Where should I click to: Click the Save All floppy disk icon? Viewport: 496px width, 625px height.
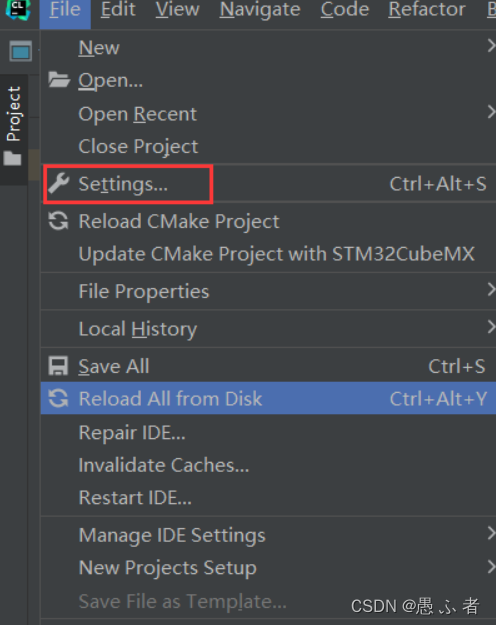point(59,366)
